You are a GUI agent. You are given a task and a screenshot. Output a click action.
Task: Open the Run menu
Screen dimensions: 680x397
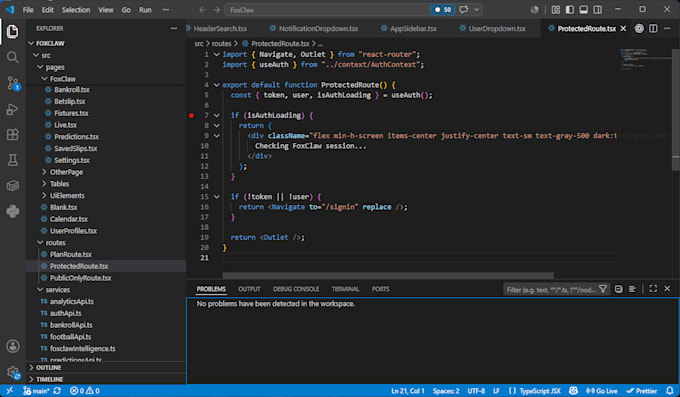click(145, 10)
